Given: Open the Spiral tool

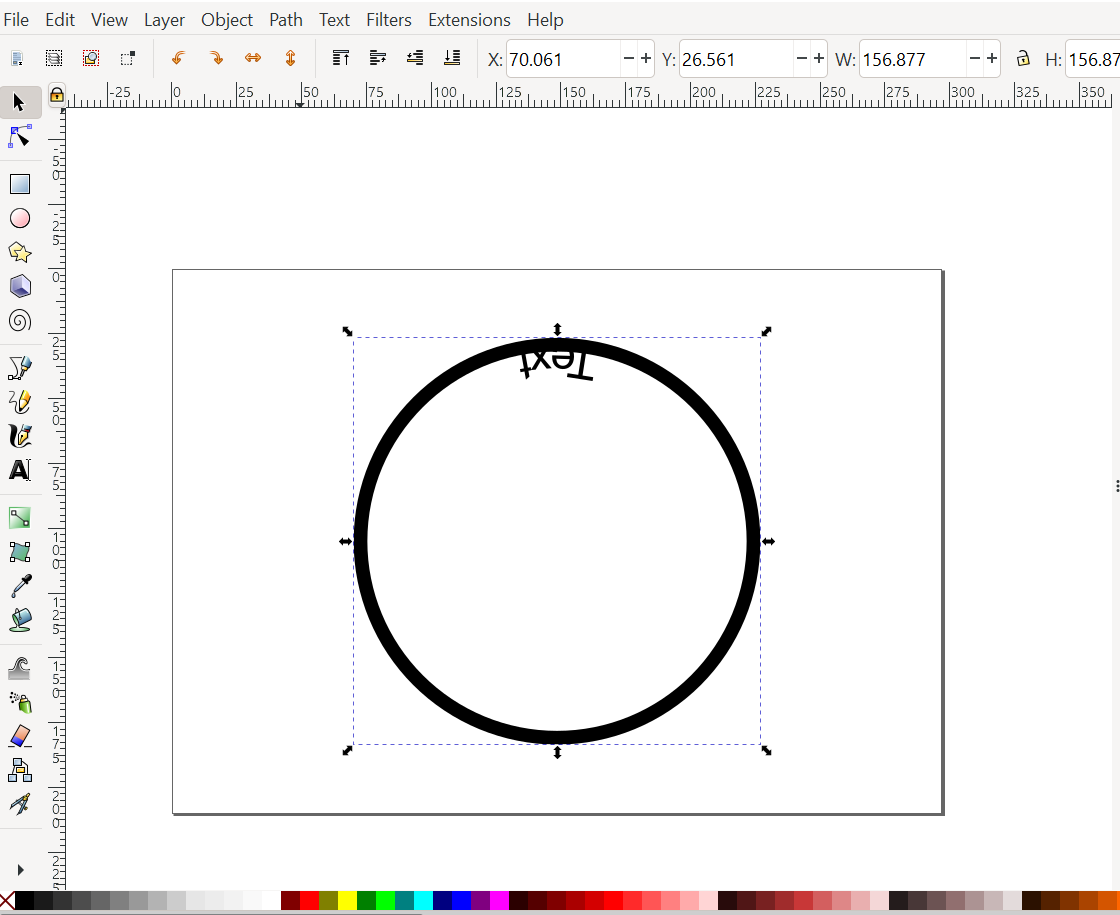Looking at the screenshot, I should 20,321.
